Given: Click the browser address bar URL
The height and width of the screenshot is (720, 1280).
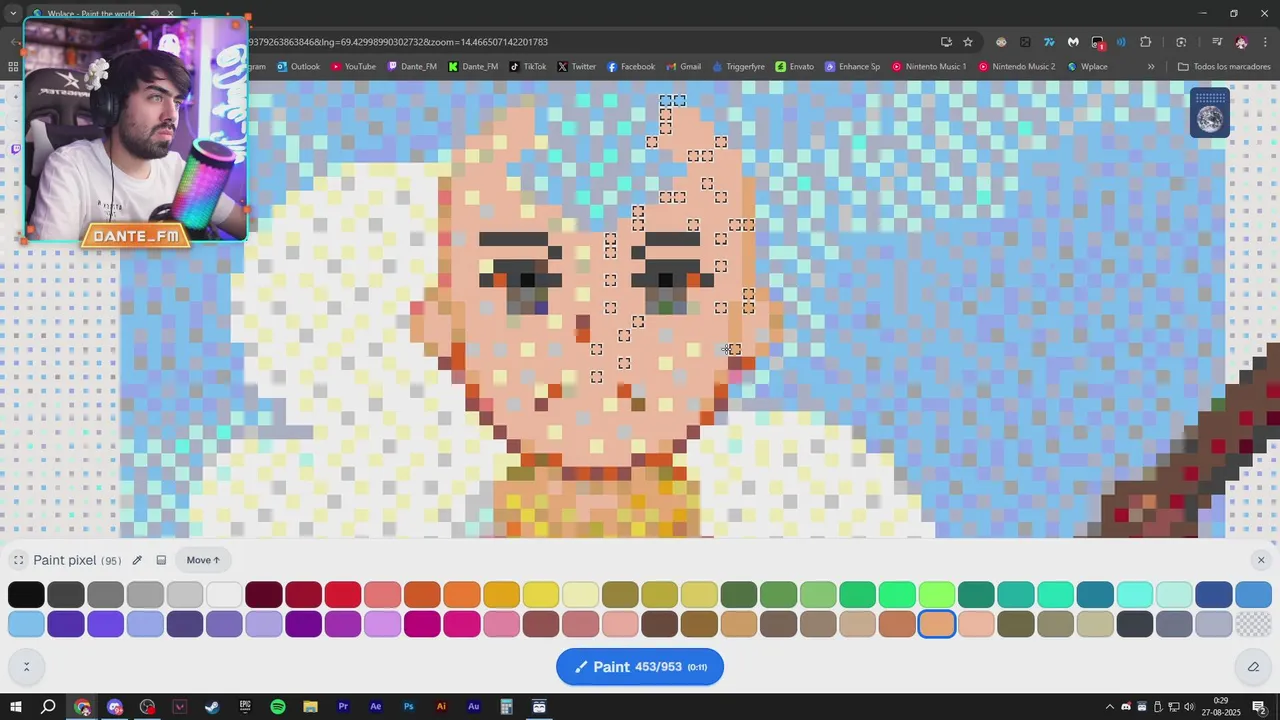Looking at the screenshot, I should click(x=398, y=42).
